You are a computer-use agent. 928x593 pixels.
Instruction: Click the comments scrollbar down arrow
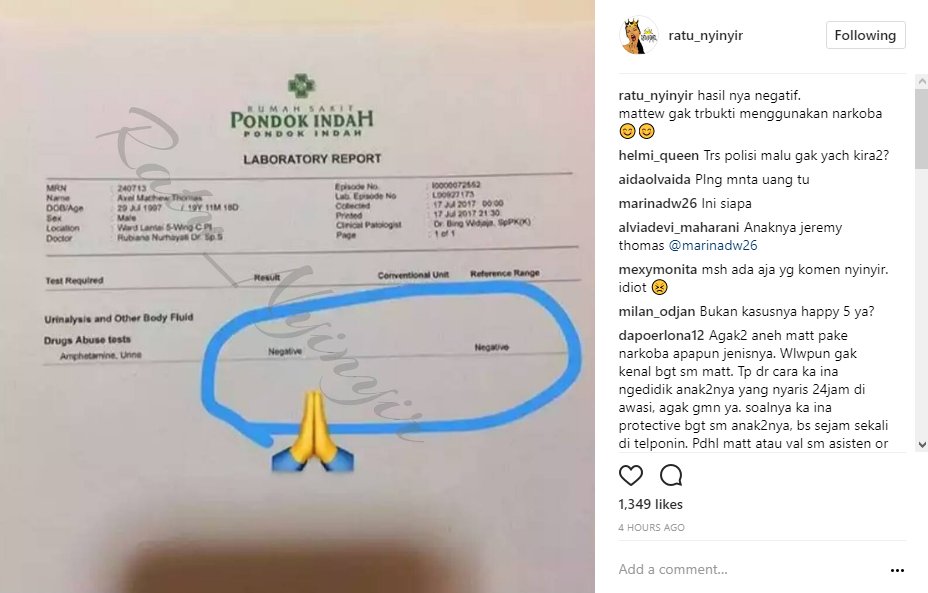921,444
